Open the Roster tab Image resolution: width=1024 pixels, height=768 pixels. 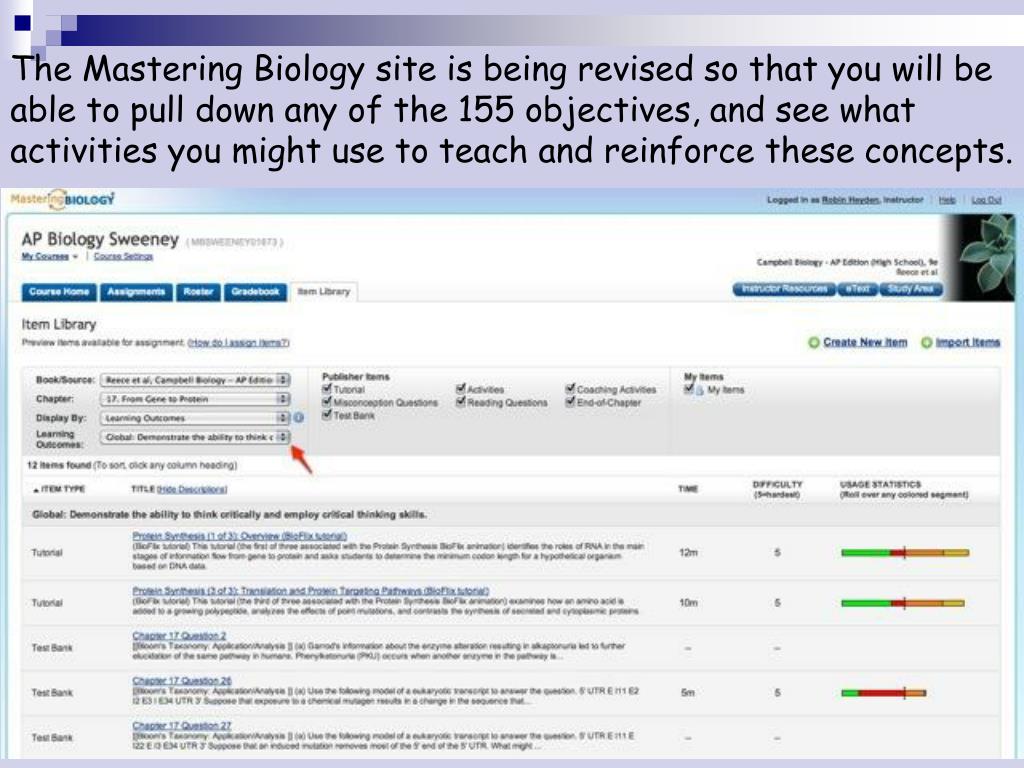(199, 291)
